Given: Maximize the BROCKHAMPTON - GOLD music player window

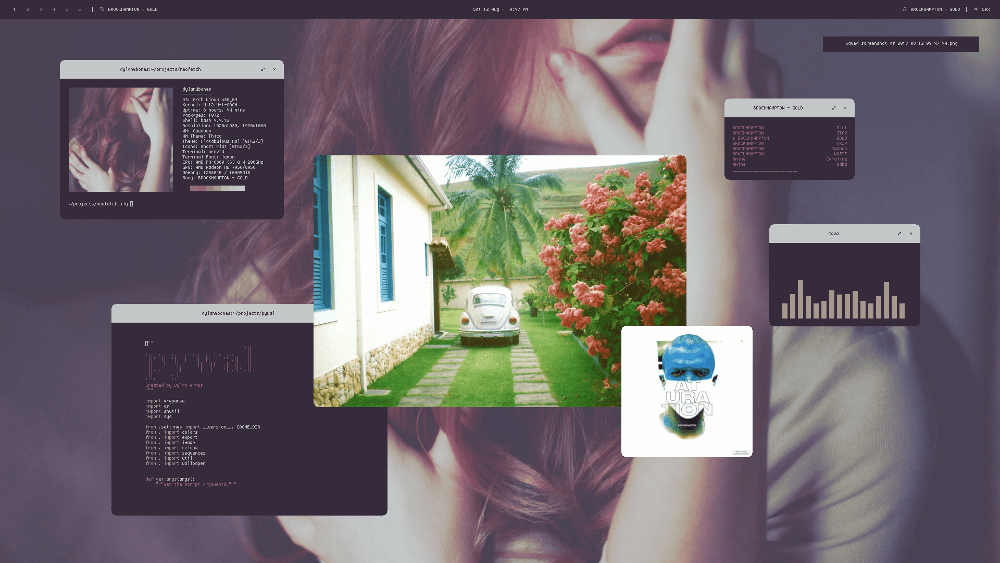Looking at the screenshot, I should (x=834, y=108).
